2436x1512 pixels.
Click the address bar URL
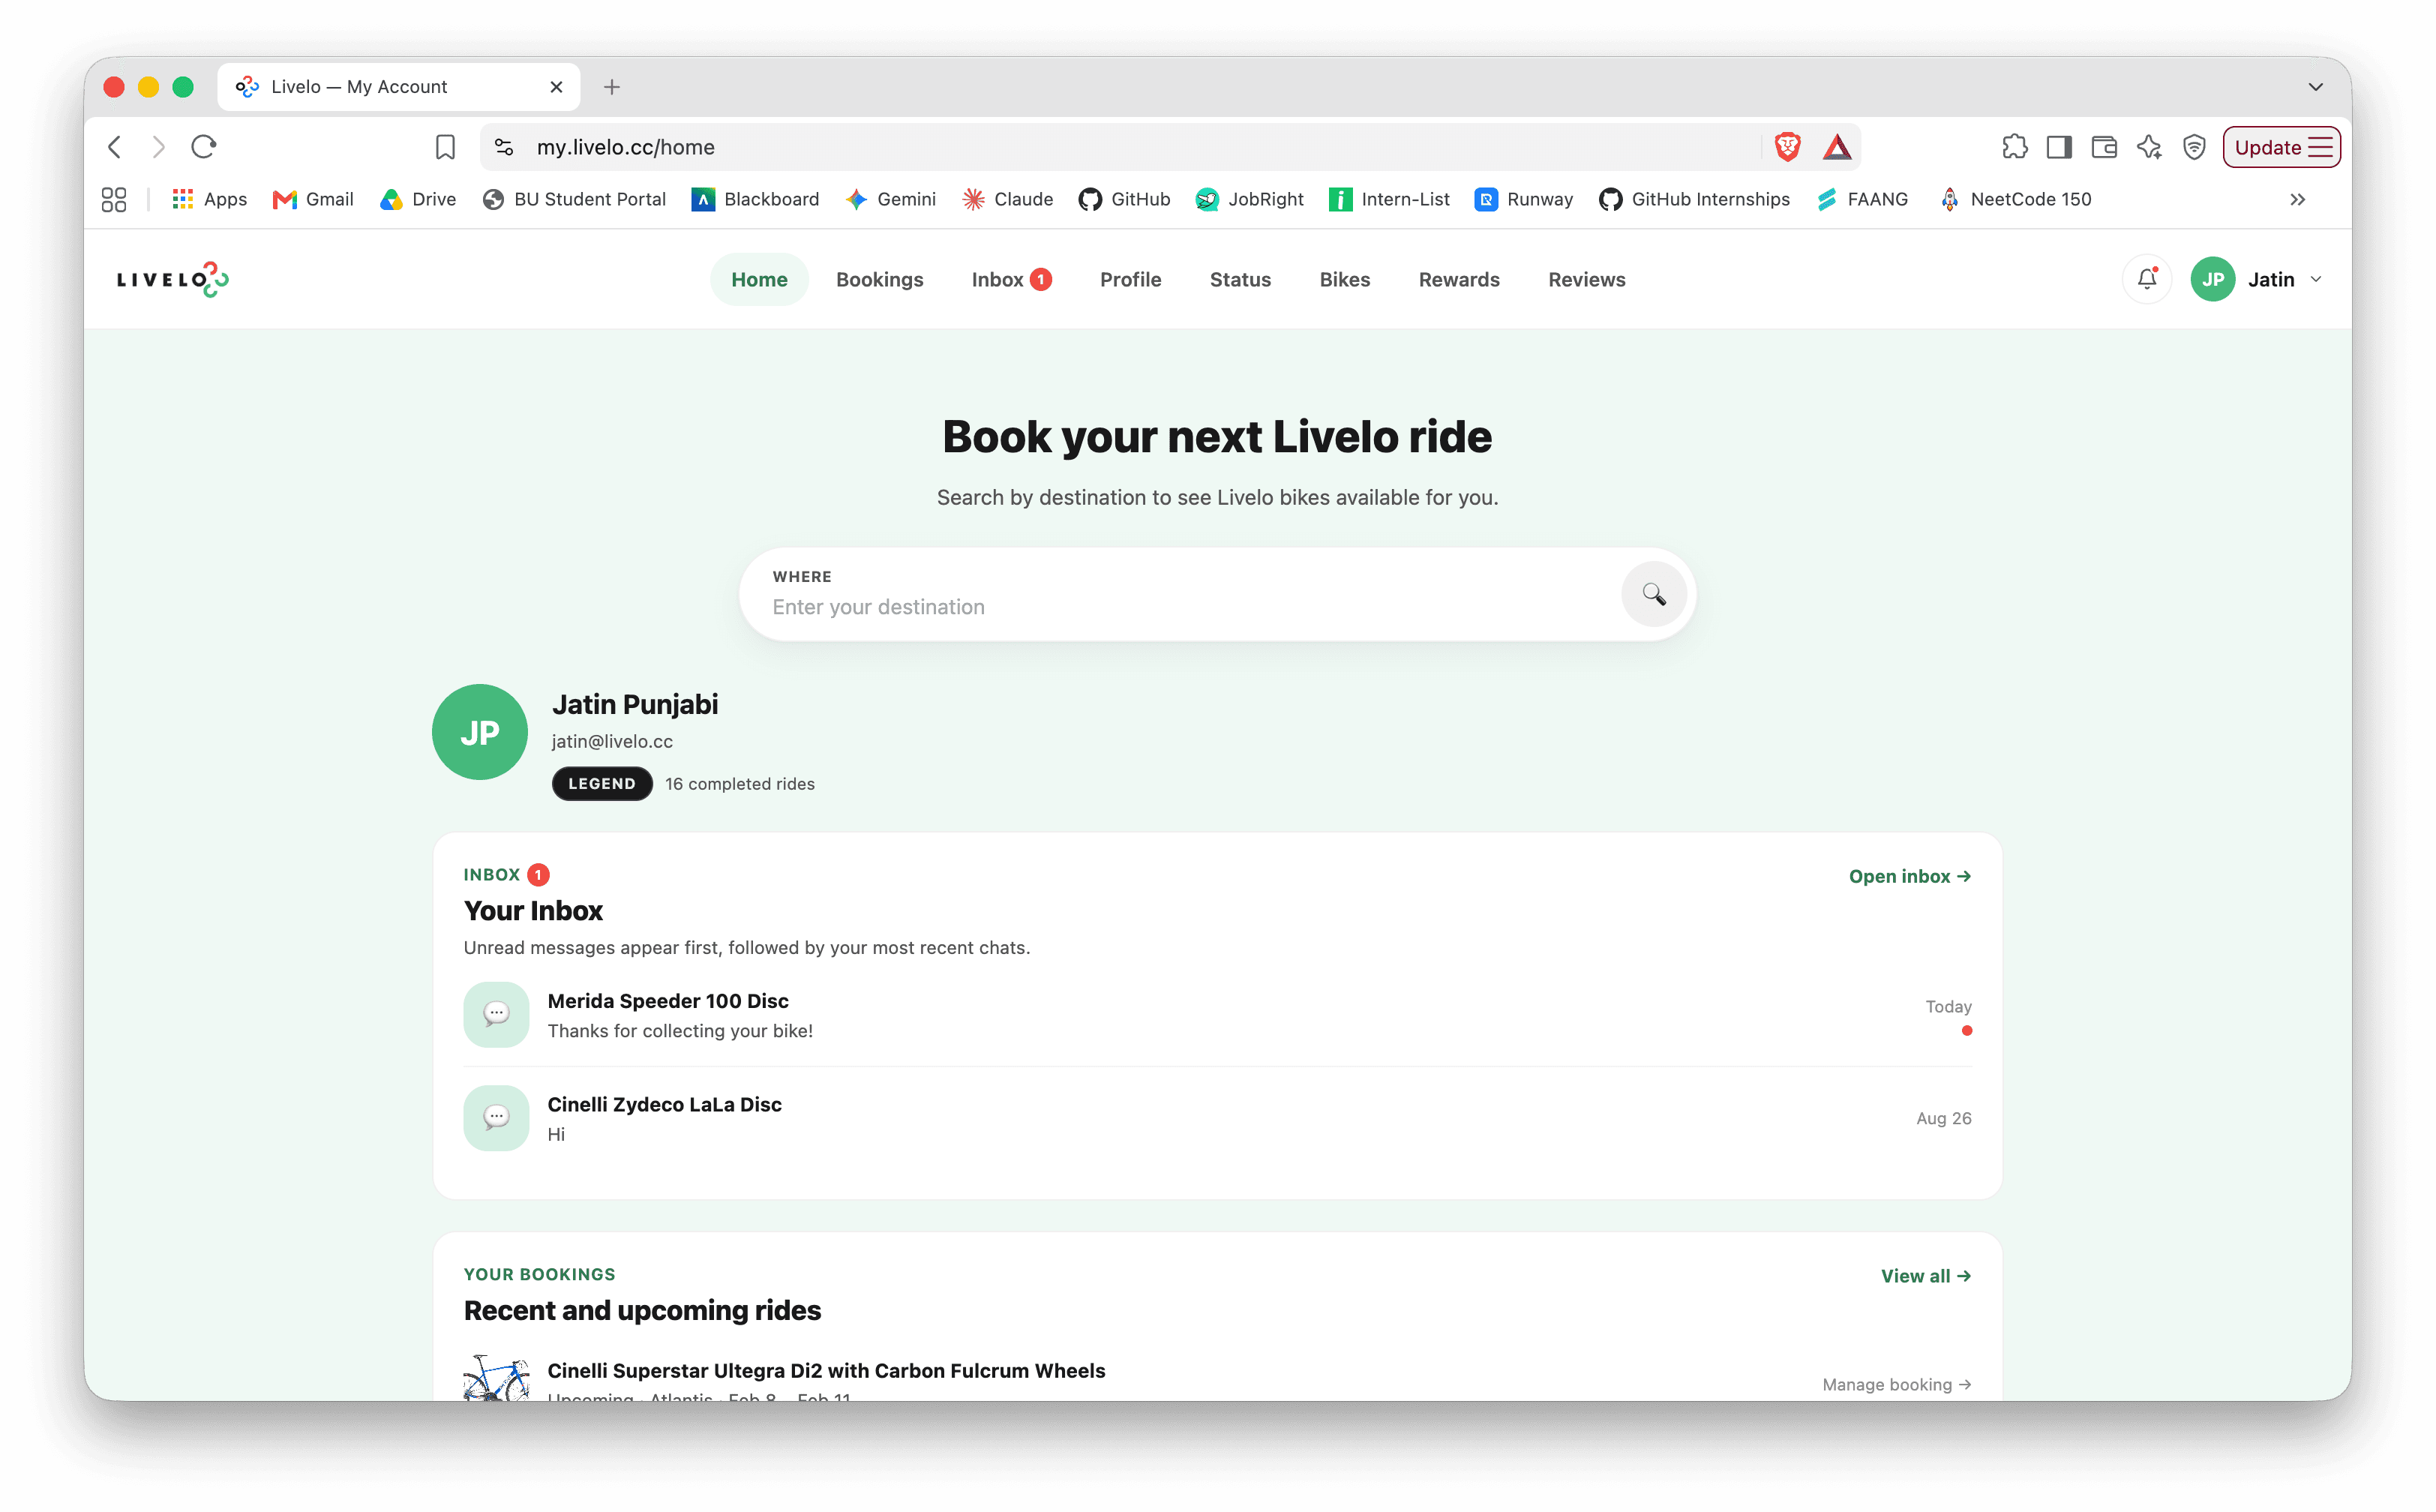coord(626,147)
